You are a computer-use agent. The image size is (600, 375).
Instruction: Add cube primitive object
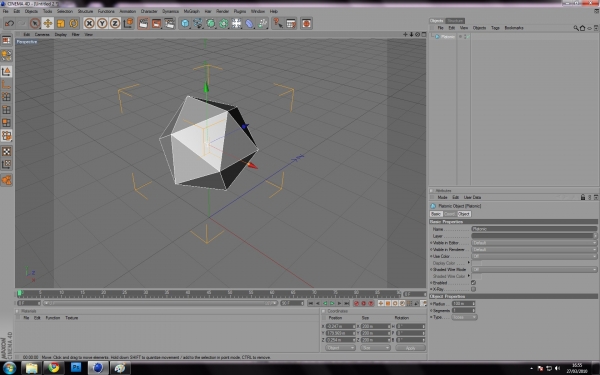[185, 23]
